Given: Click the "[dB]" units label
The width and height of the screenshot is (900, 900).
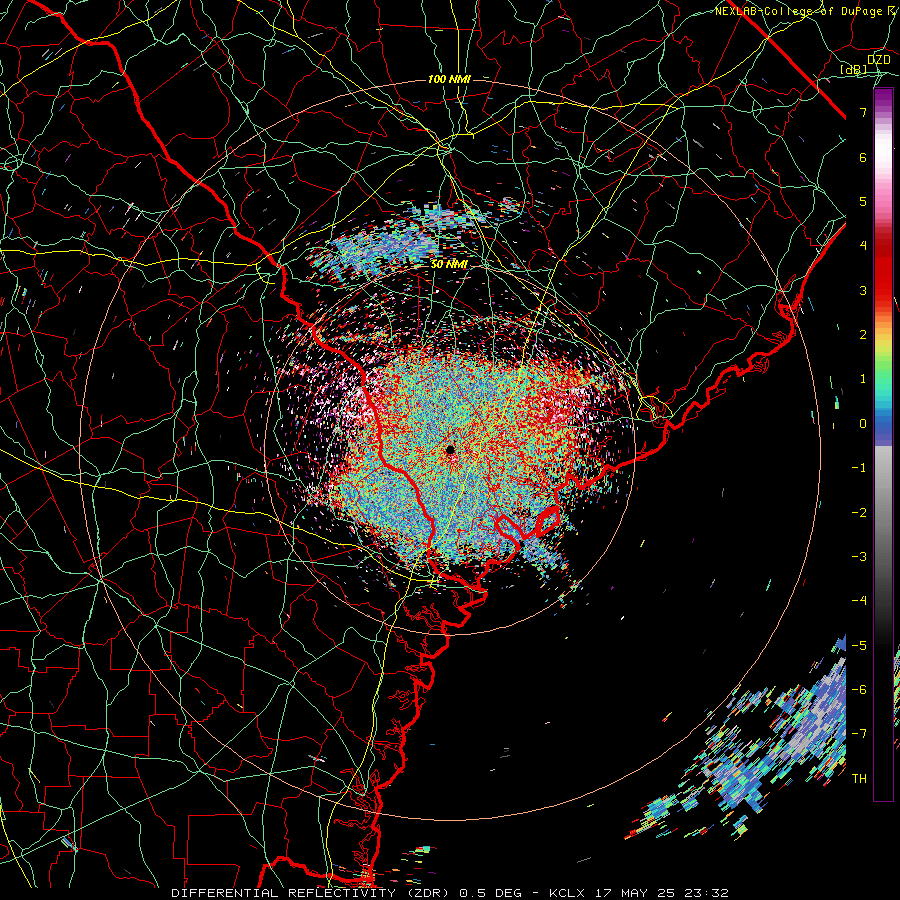Looking at the screenshot, I should 853,69.
